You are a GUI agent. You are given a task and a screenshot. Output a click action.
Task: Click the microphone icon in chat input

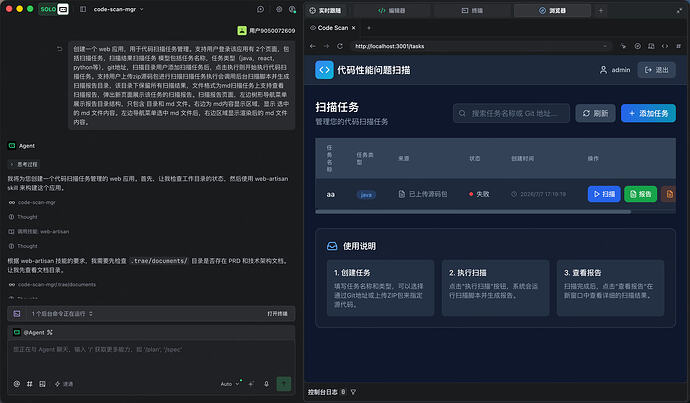(266, 384)
